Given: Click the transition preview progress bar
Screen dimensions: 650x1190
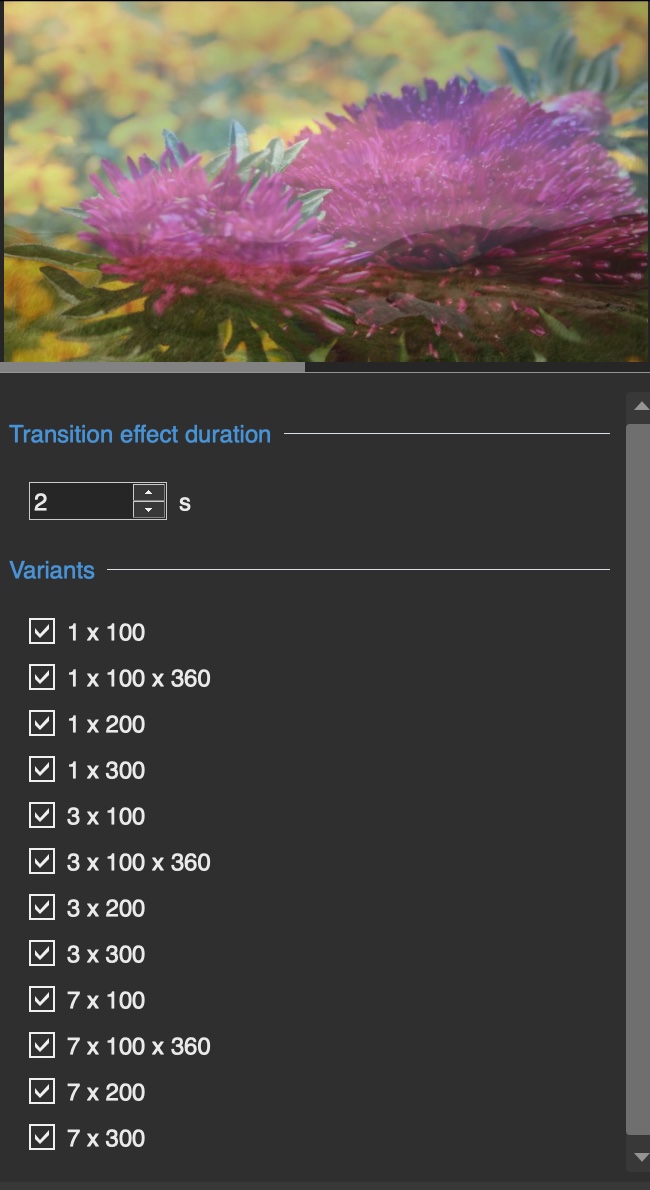Looking at the screenshot, I should pos(325,367).
